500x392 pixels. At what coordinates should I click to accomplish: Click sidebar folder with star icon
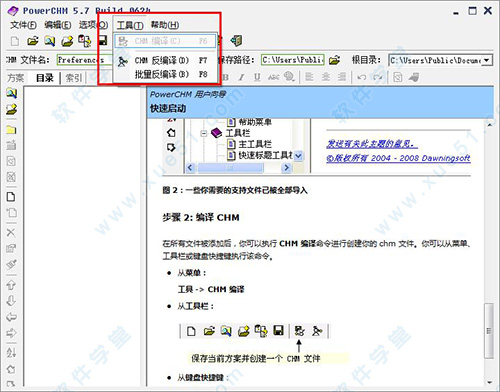(x=11, y=109)
